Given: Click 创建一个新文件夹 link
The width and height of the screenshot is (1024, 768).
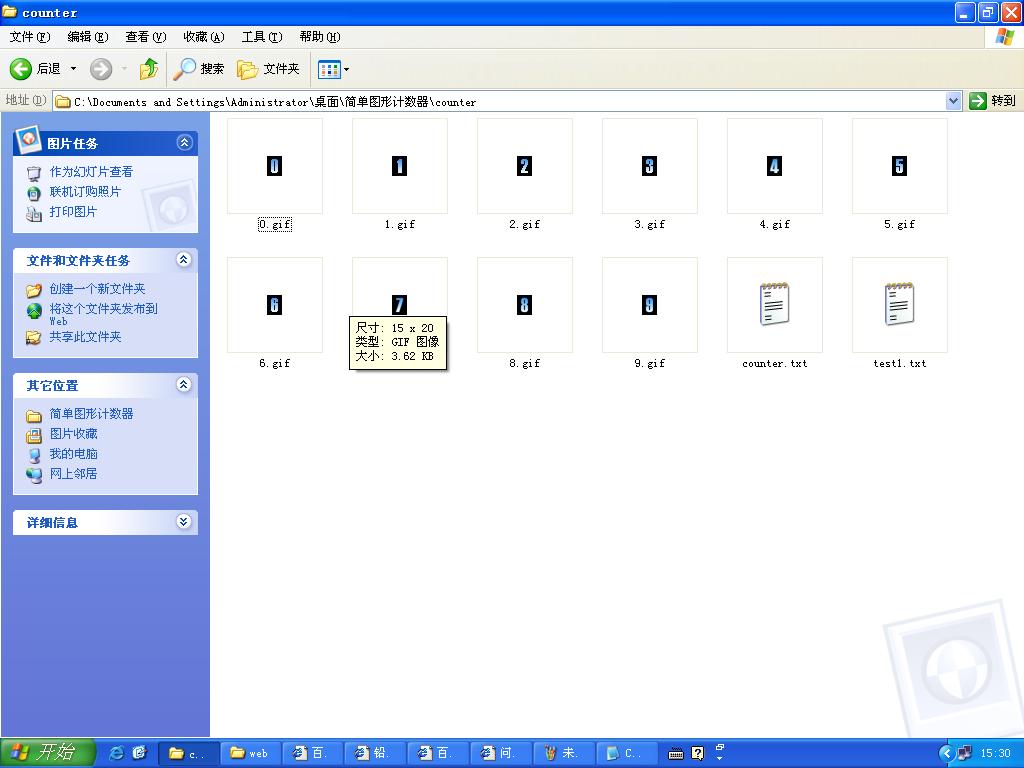Looking at the screenshot, I should coord(97,289).
